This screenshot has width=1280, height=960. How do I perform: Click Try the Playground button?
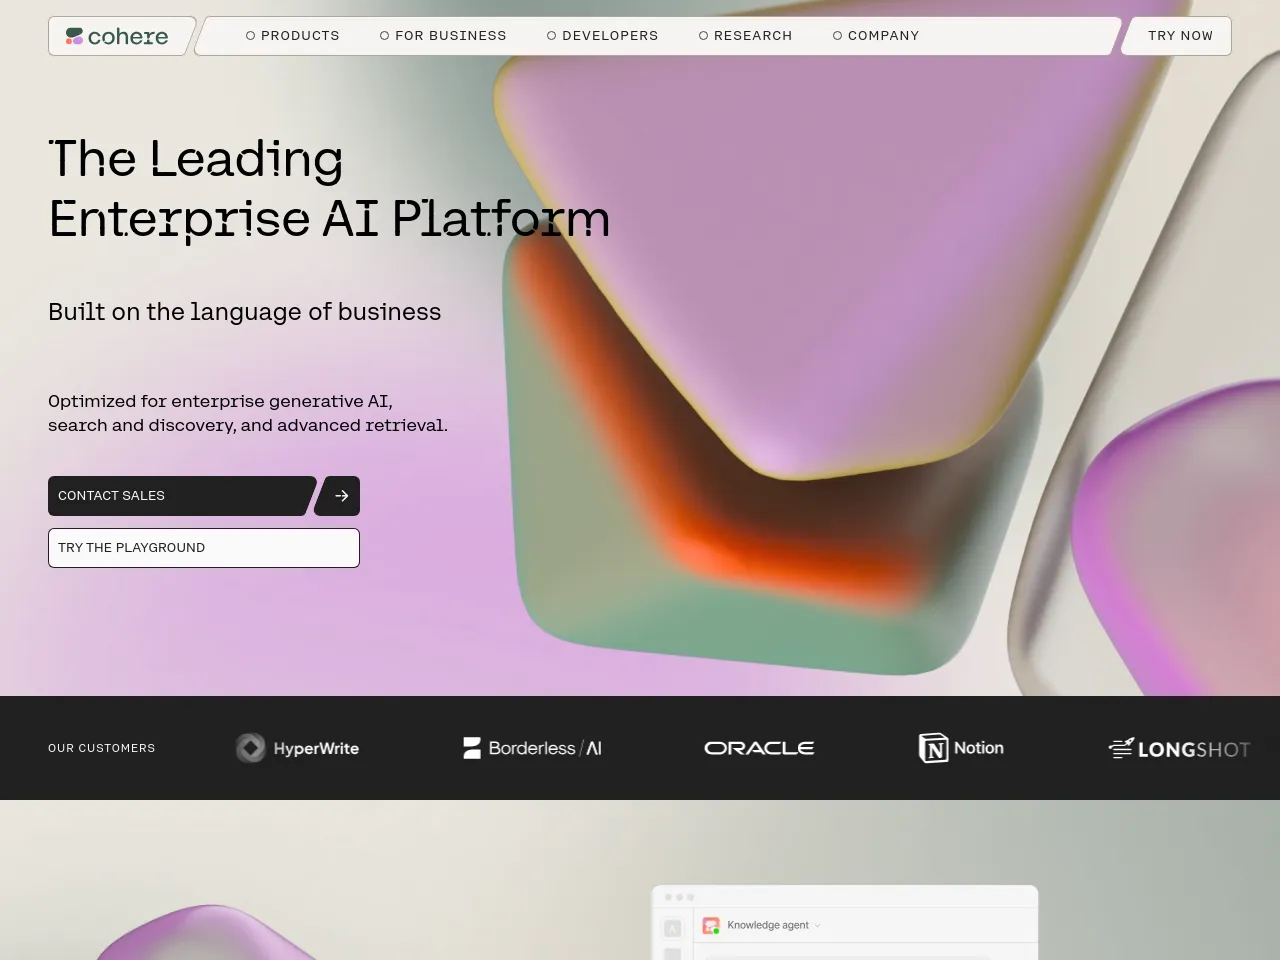pyautogui.click(x=204, y=548)
